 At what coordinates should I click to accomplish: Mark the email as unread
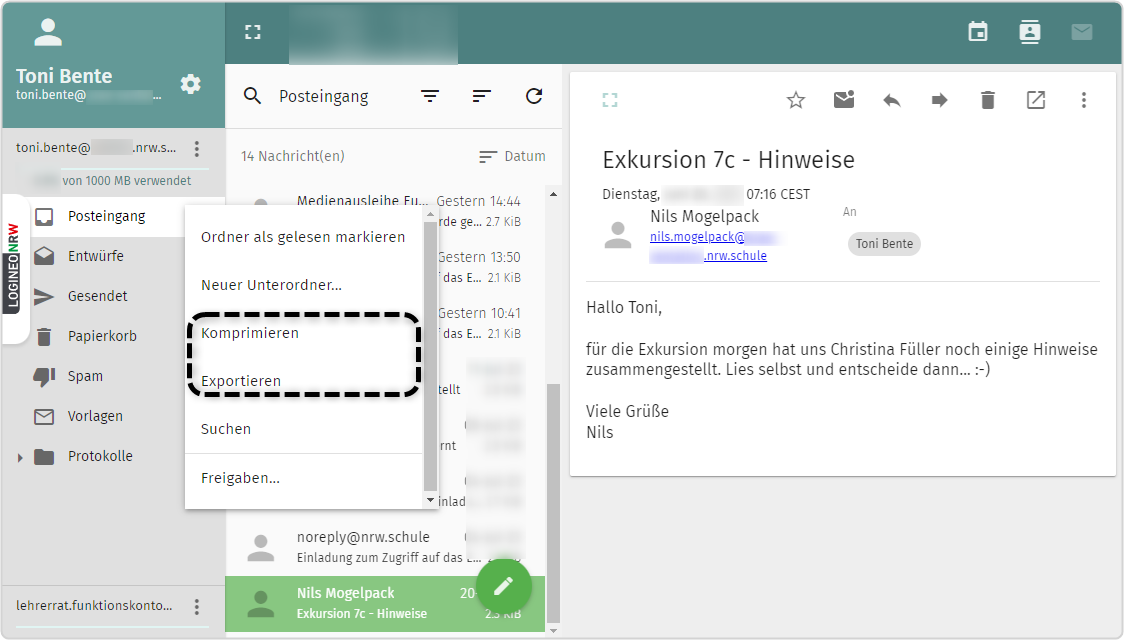(843, 100)
